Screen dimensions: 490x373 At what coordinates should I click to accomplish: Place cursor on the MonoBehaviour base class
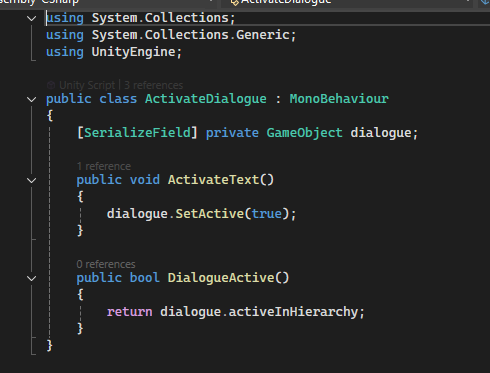(339, 99)
